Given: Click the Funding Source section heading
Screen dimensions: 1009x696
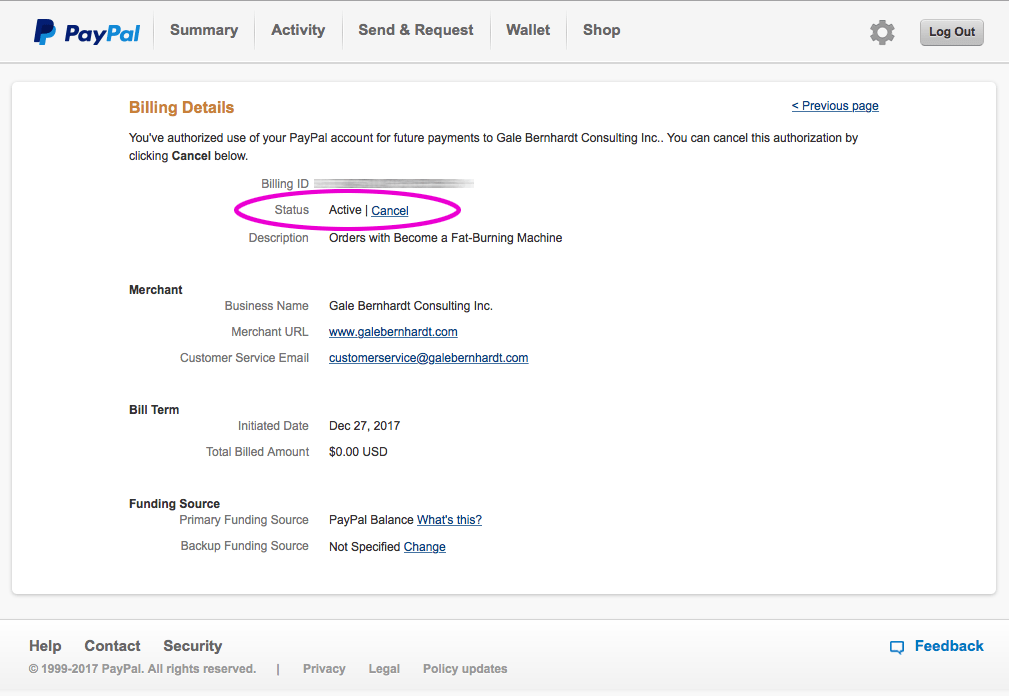Looking at the screenshot, I should (174, 504).
